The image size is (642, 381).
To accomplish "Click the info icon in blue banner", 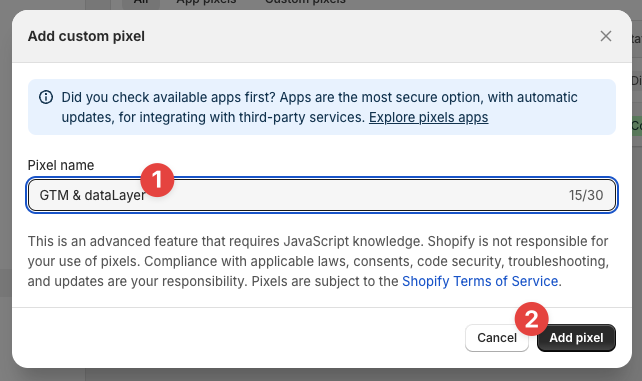I will pyautogui.click(x=46, y=97).
